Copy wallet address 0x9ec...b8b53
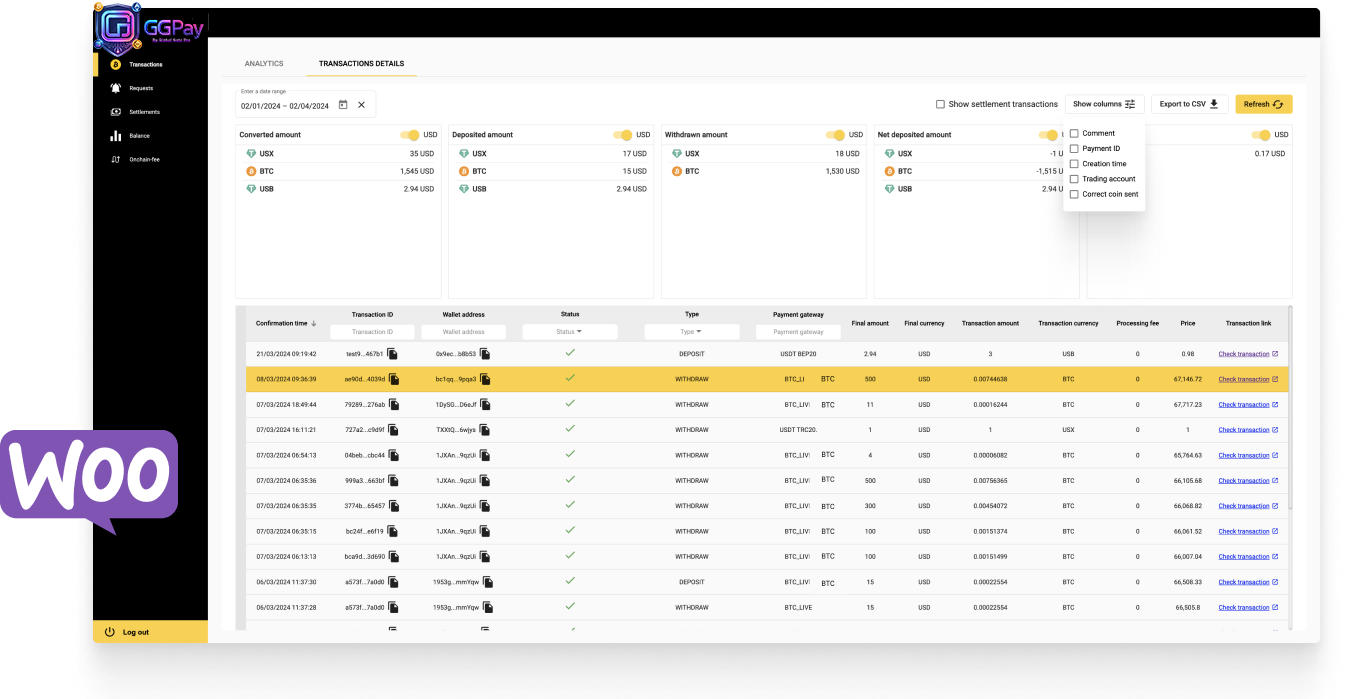1357x699 pixels. [x=485, y=354]
